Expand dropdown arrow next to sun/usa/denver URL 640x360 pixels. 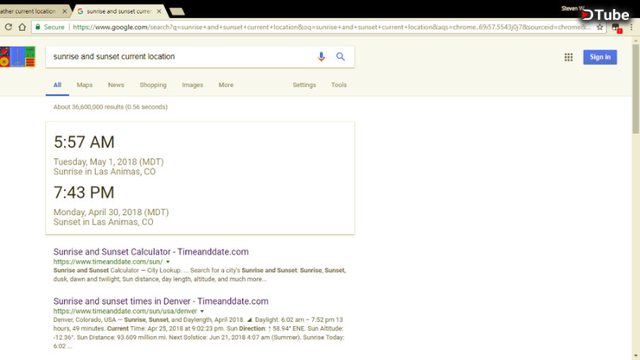pos(202,311)
